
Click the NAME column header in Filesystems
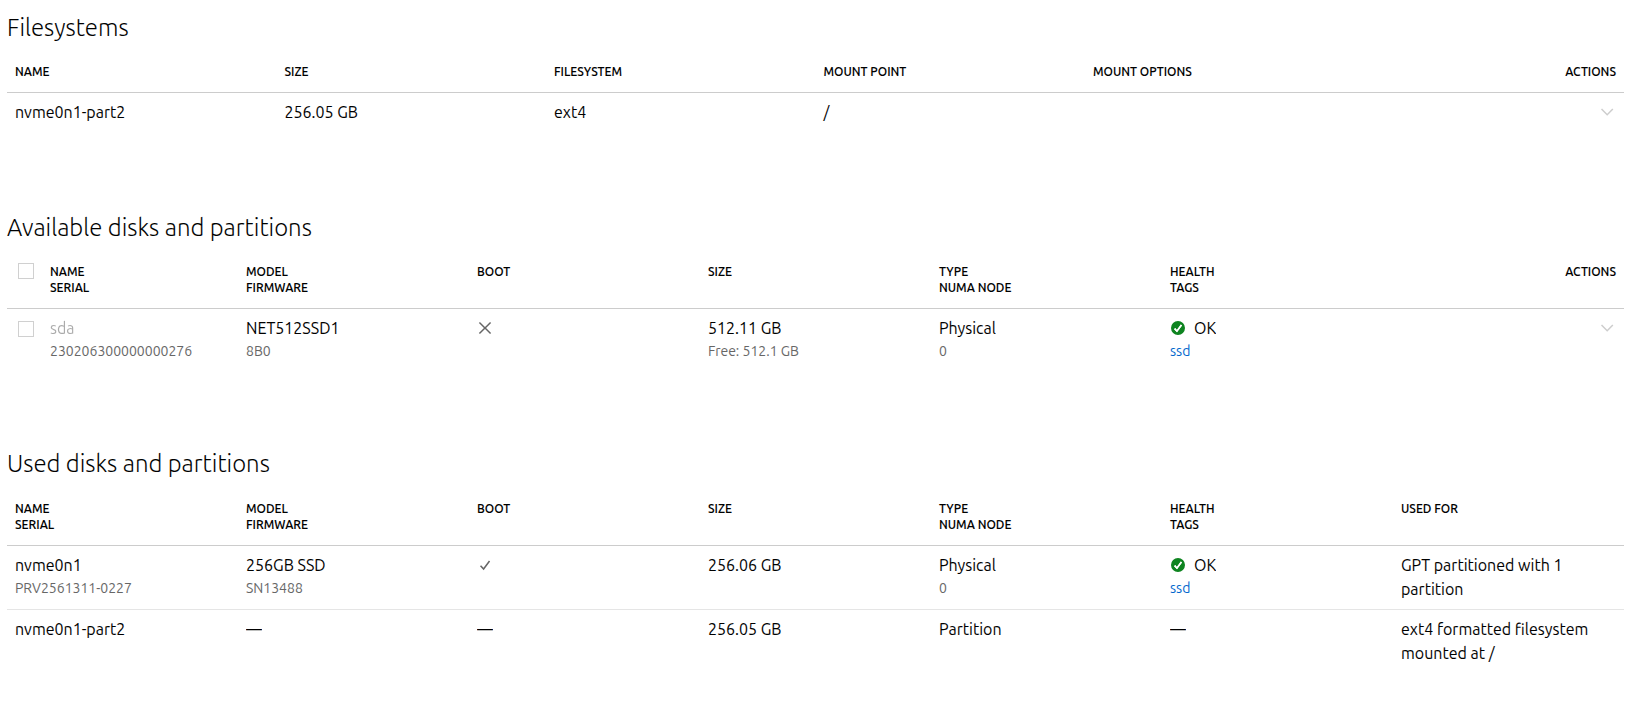click(x=32, y=72)
